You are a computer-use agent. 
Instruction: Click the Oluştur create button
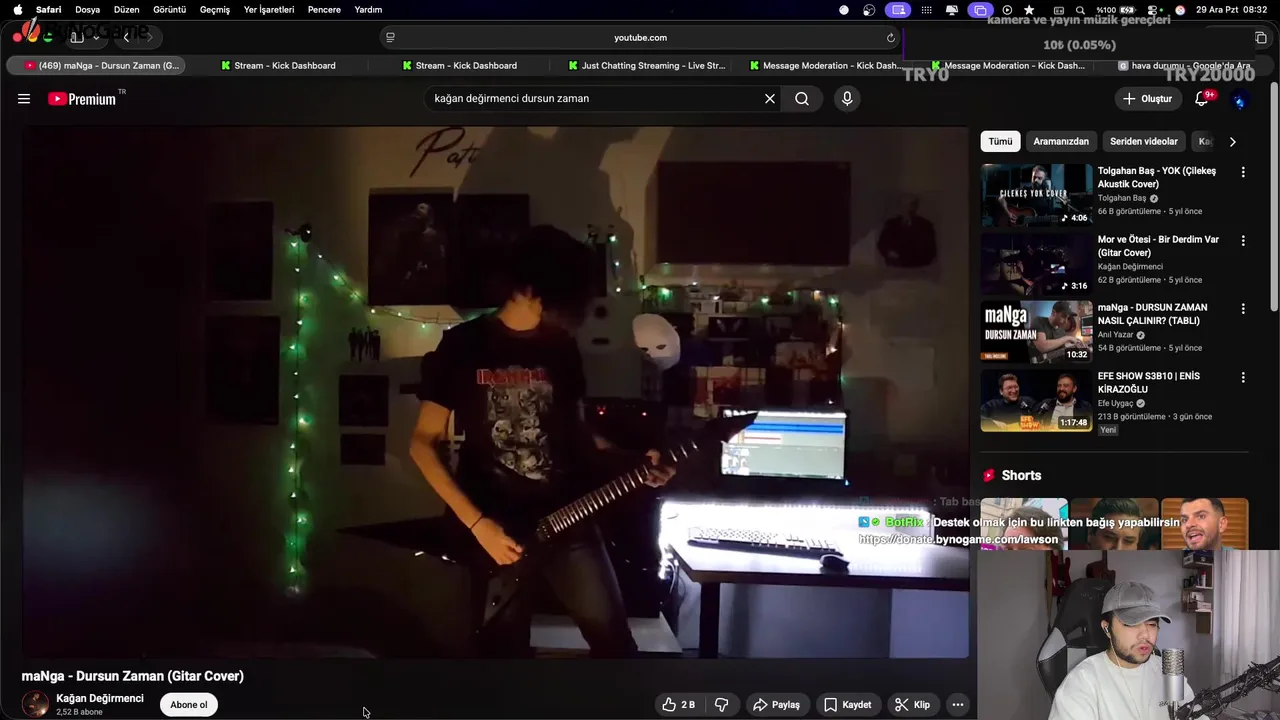click(1148, 99)
